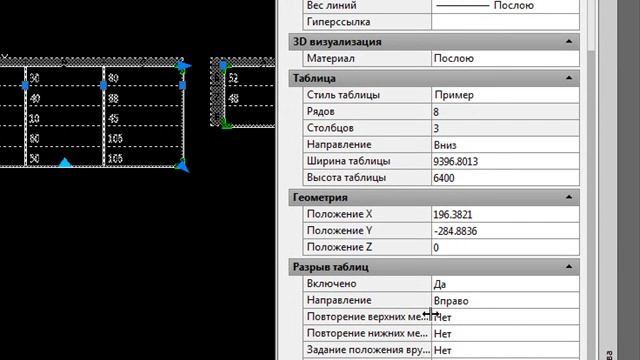Open the Вес линий value field
Screen dimensions: 640x360
tap(505, 6)
